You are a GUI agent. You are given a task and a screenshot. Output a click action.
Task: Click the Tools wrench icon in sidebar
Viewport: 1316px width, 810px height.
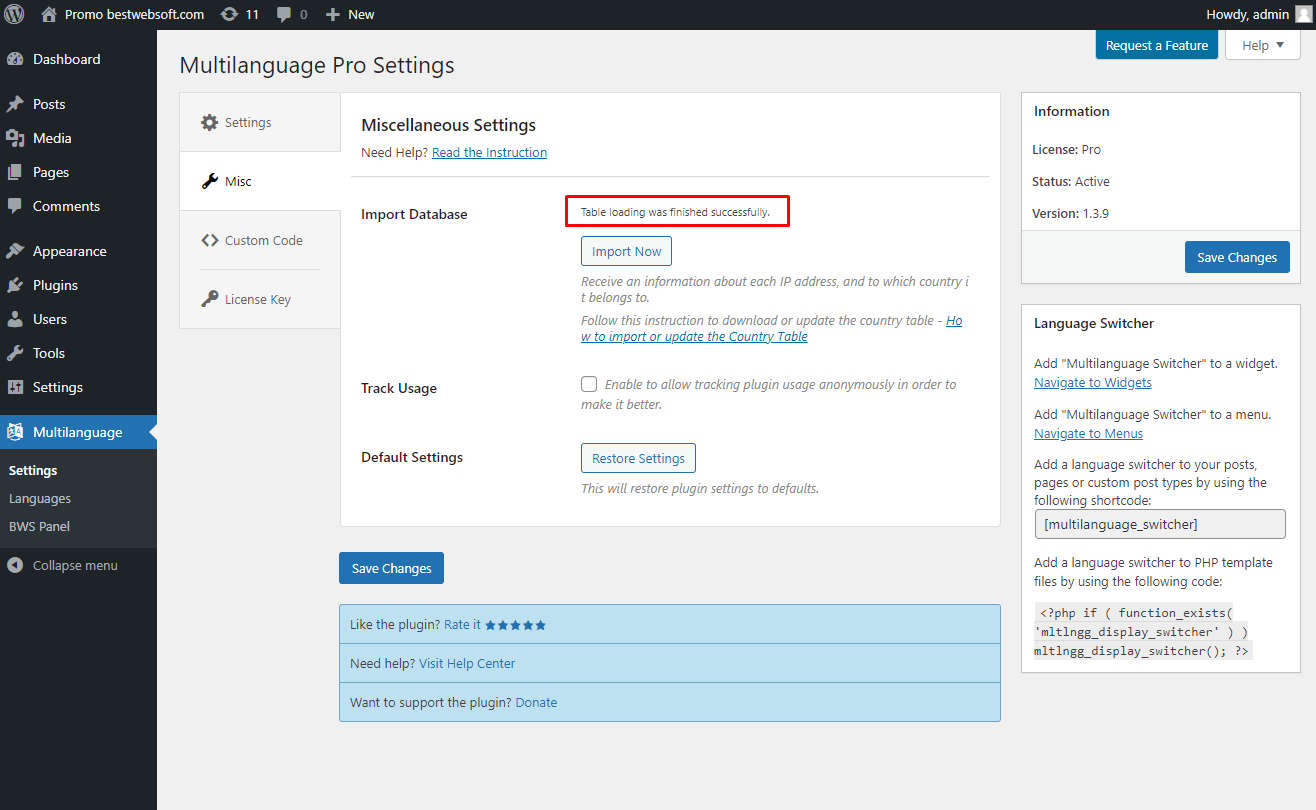tap(15, 353)
